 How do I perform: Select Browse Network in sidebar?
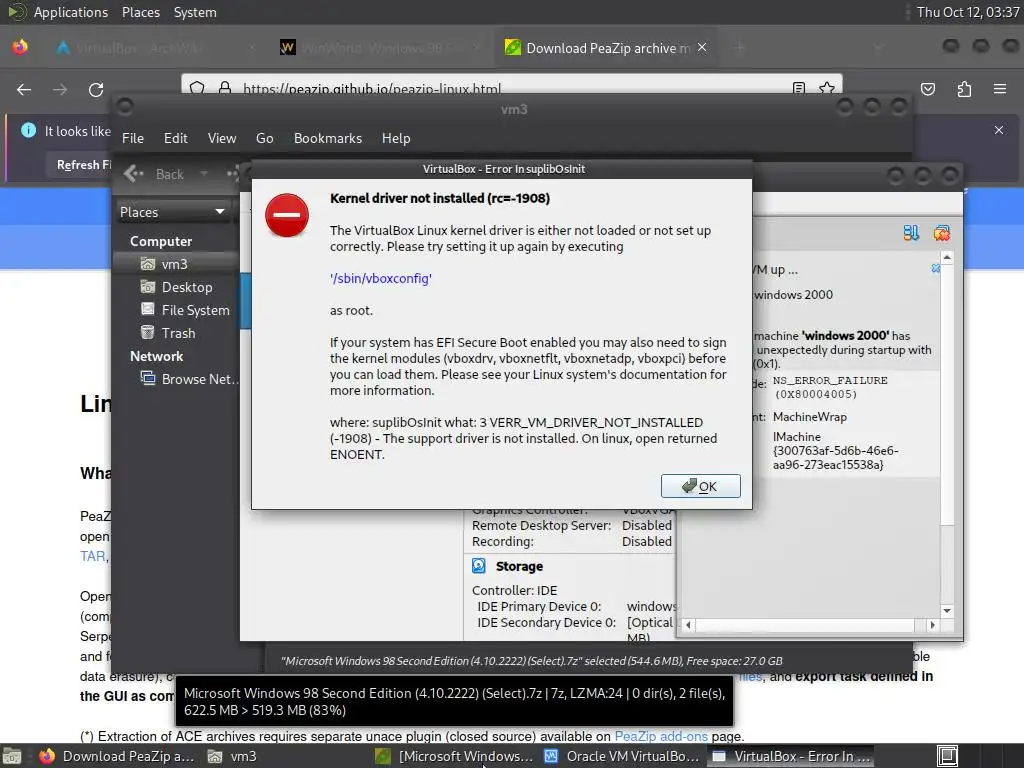click(x=189, y=379)
